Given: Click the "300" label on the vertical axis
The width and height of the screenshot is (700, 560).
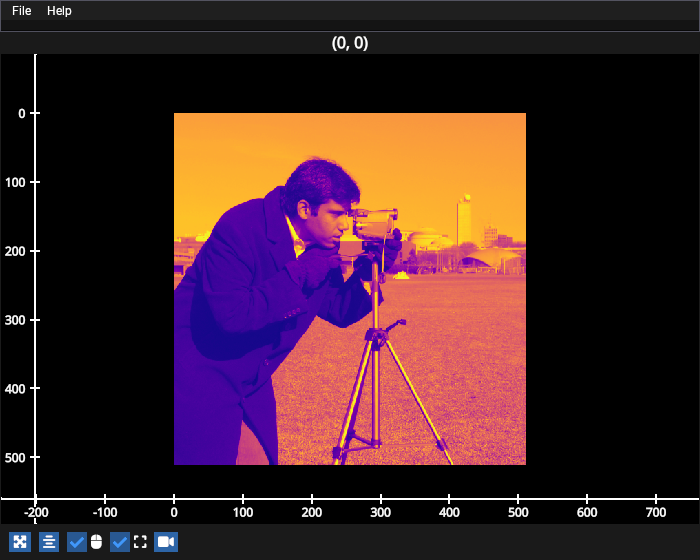Looking at the screenshot, I should pos(16,320).
